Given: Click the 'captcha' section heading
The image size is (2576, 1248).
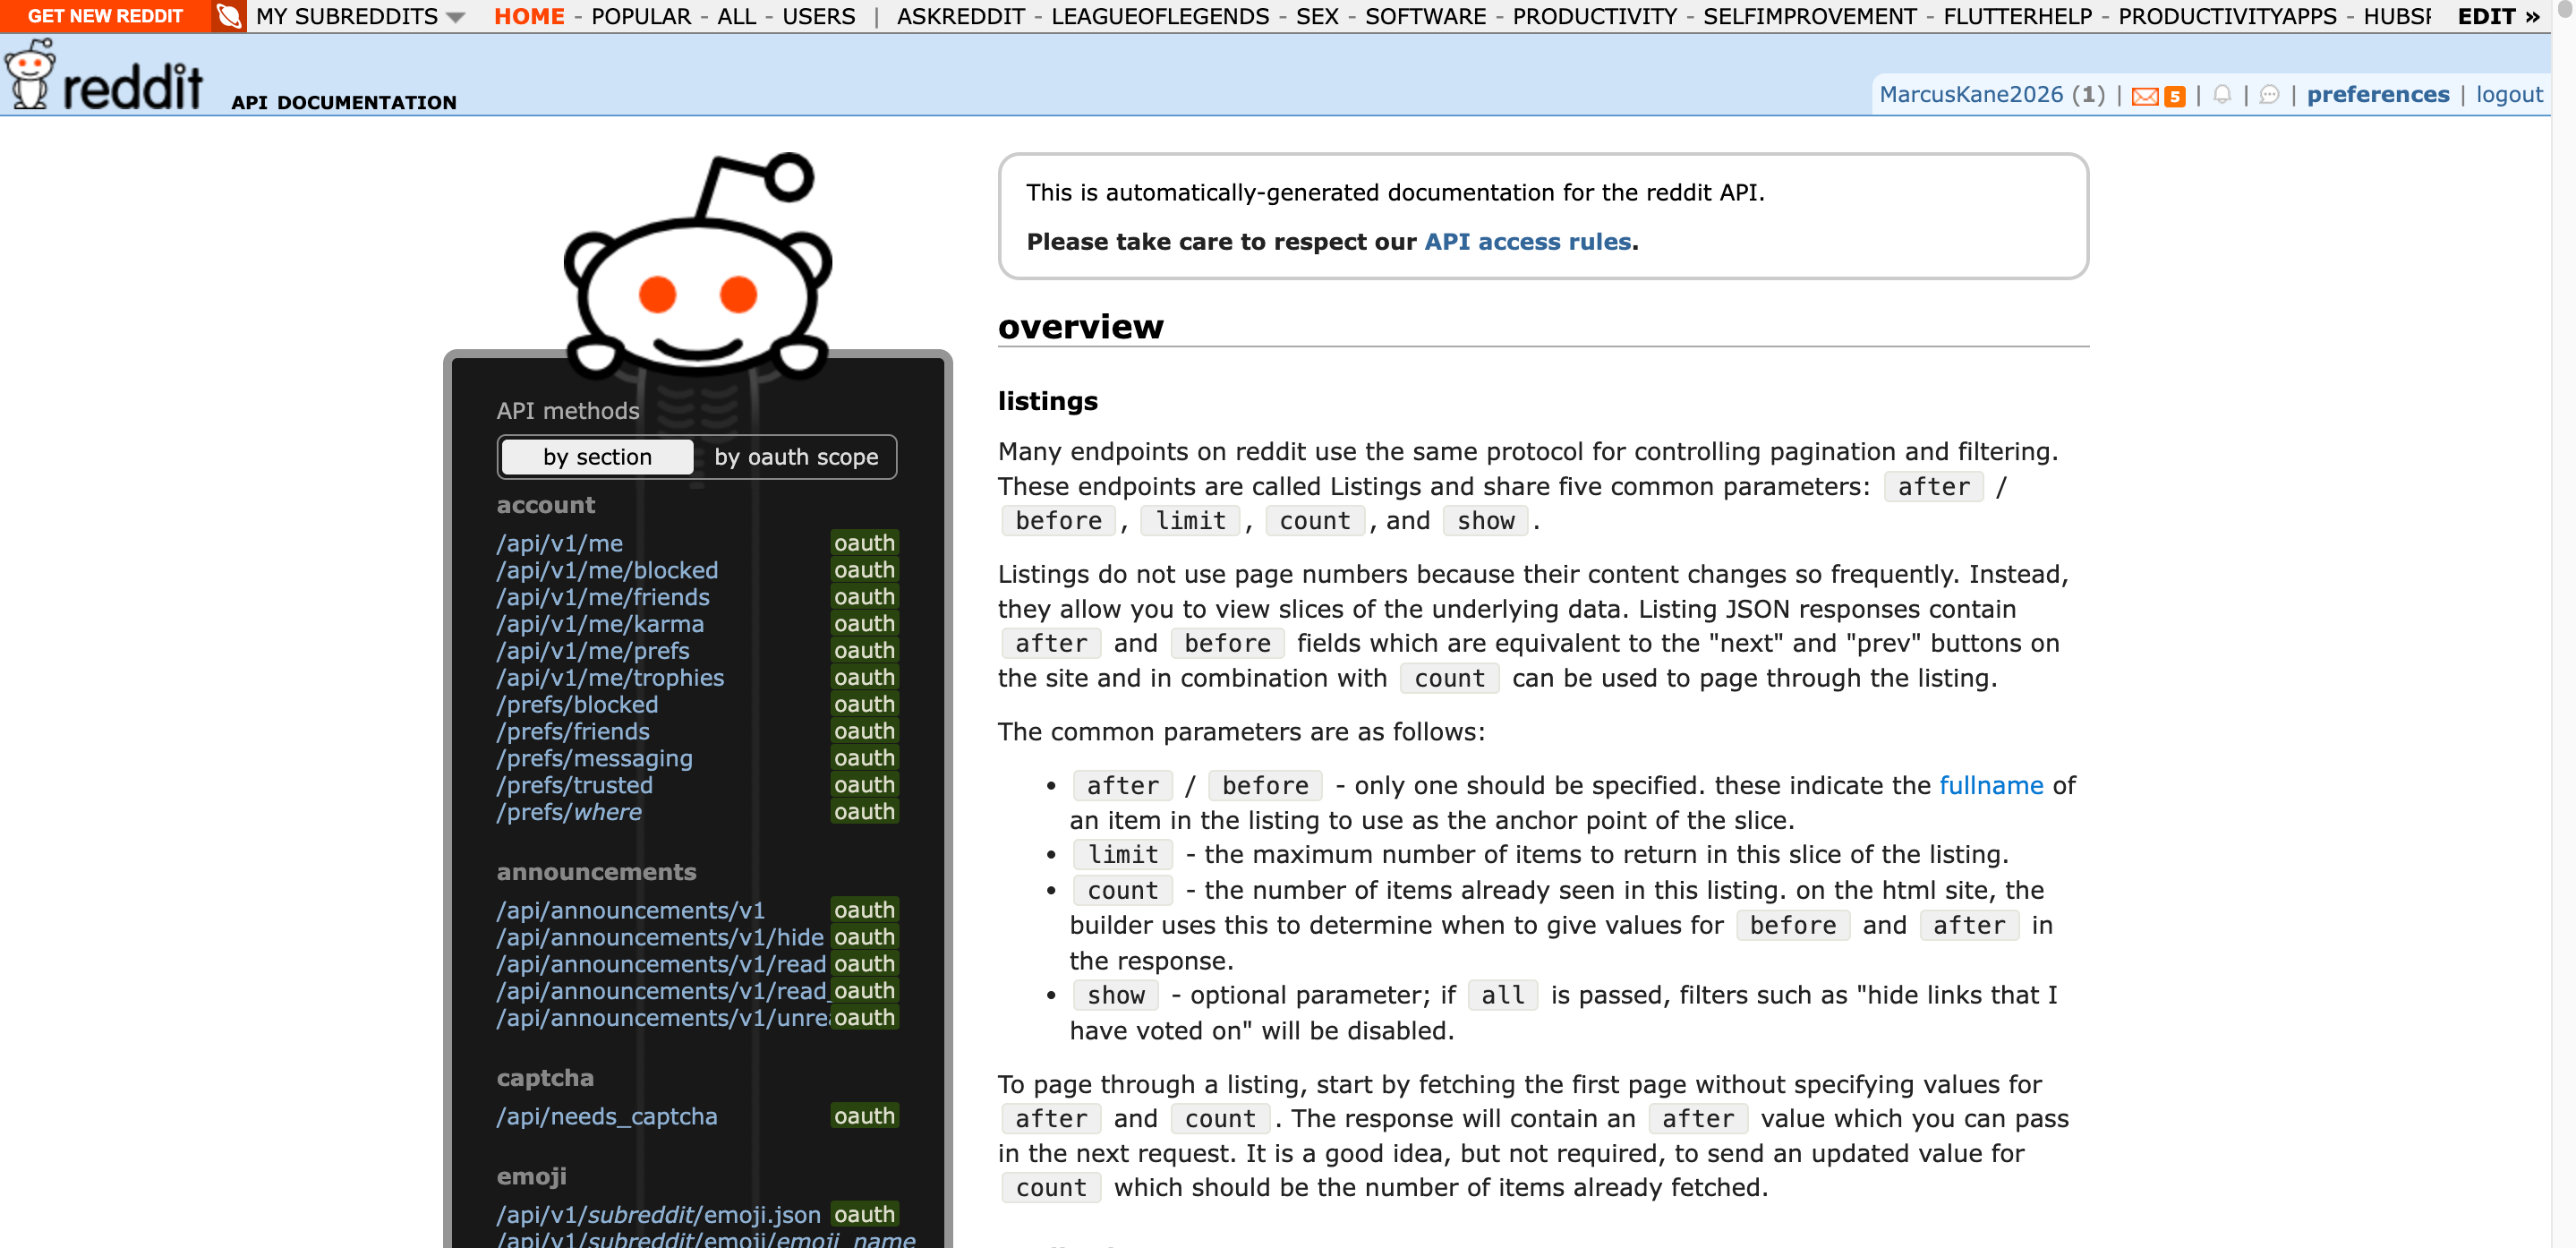Looking at the screenshot, I should click(x=545, y=1078).
